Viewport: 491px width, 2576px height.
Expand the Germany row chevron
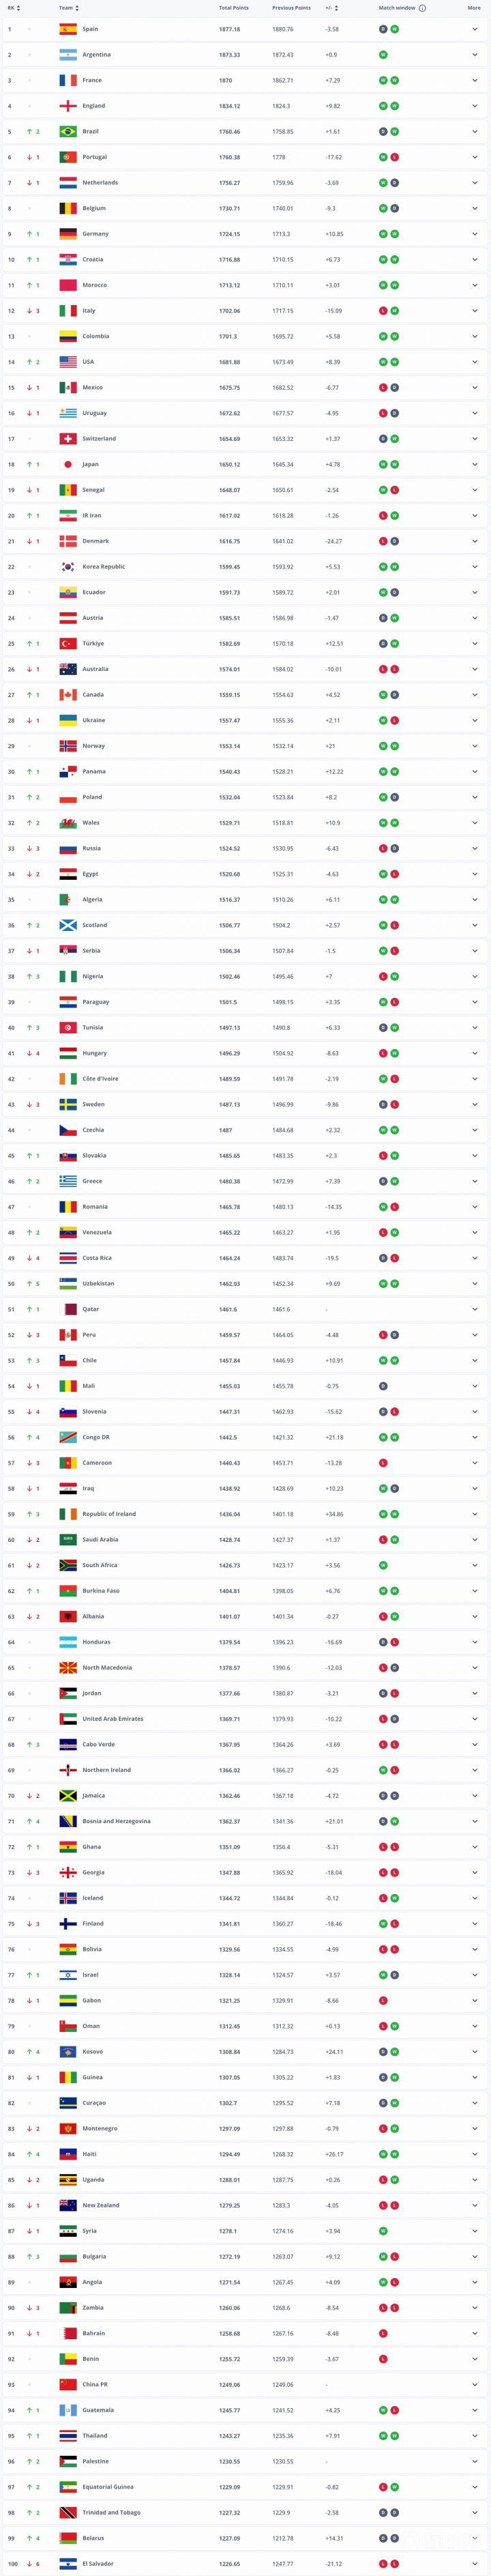(475, 234)
